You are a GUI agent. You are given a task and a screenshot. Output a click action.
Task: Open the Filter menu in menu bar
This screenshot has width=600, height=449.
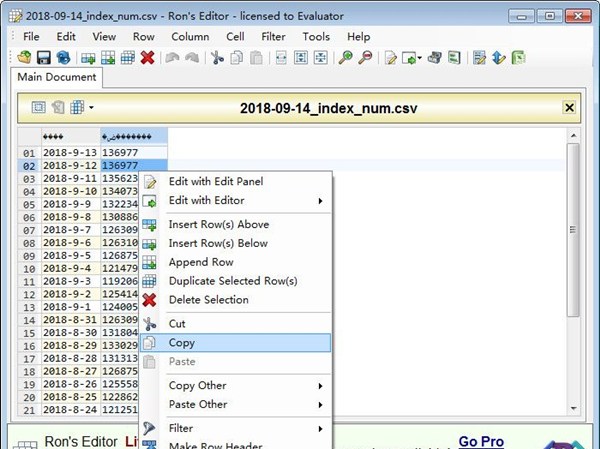273,37
